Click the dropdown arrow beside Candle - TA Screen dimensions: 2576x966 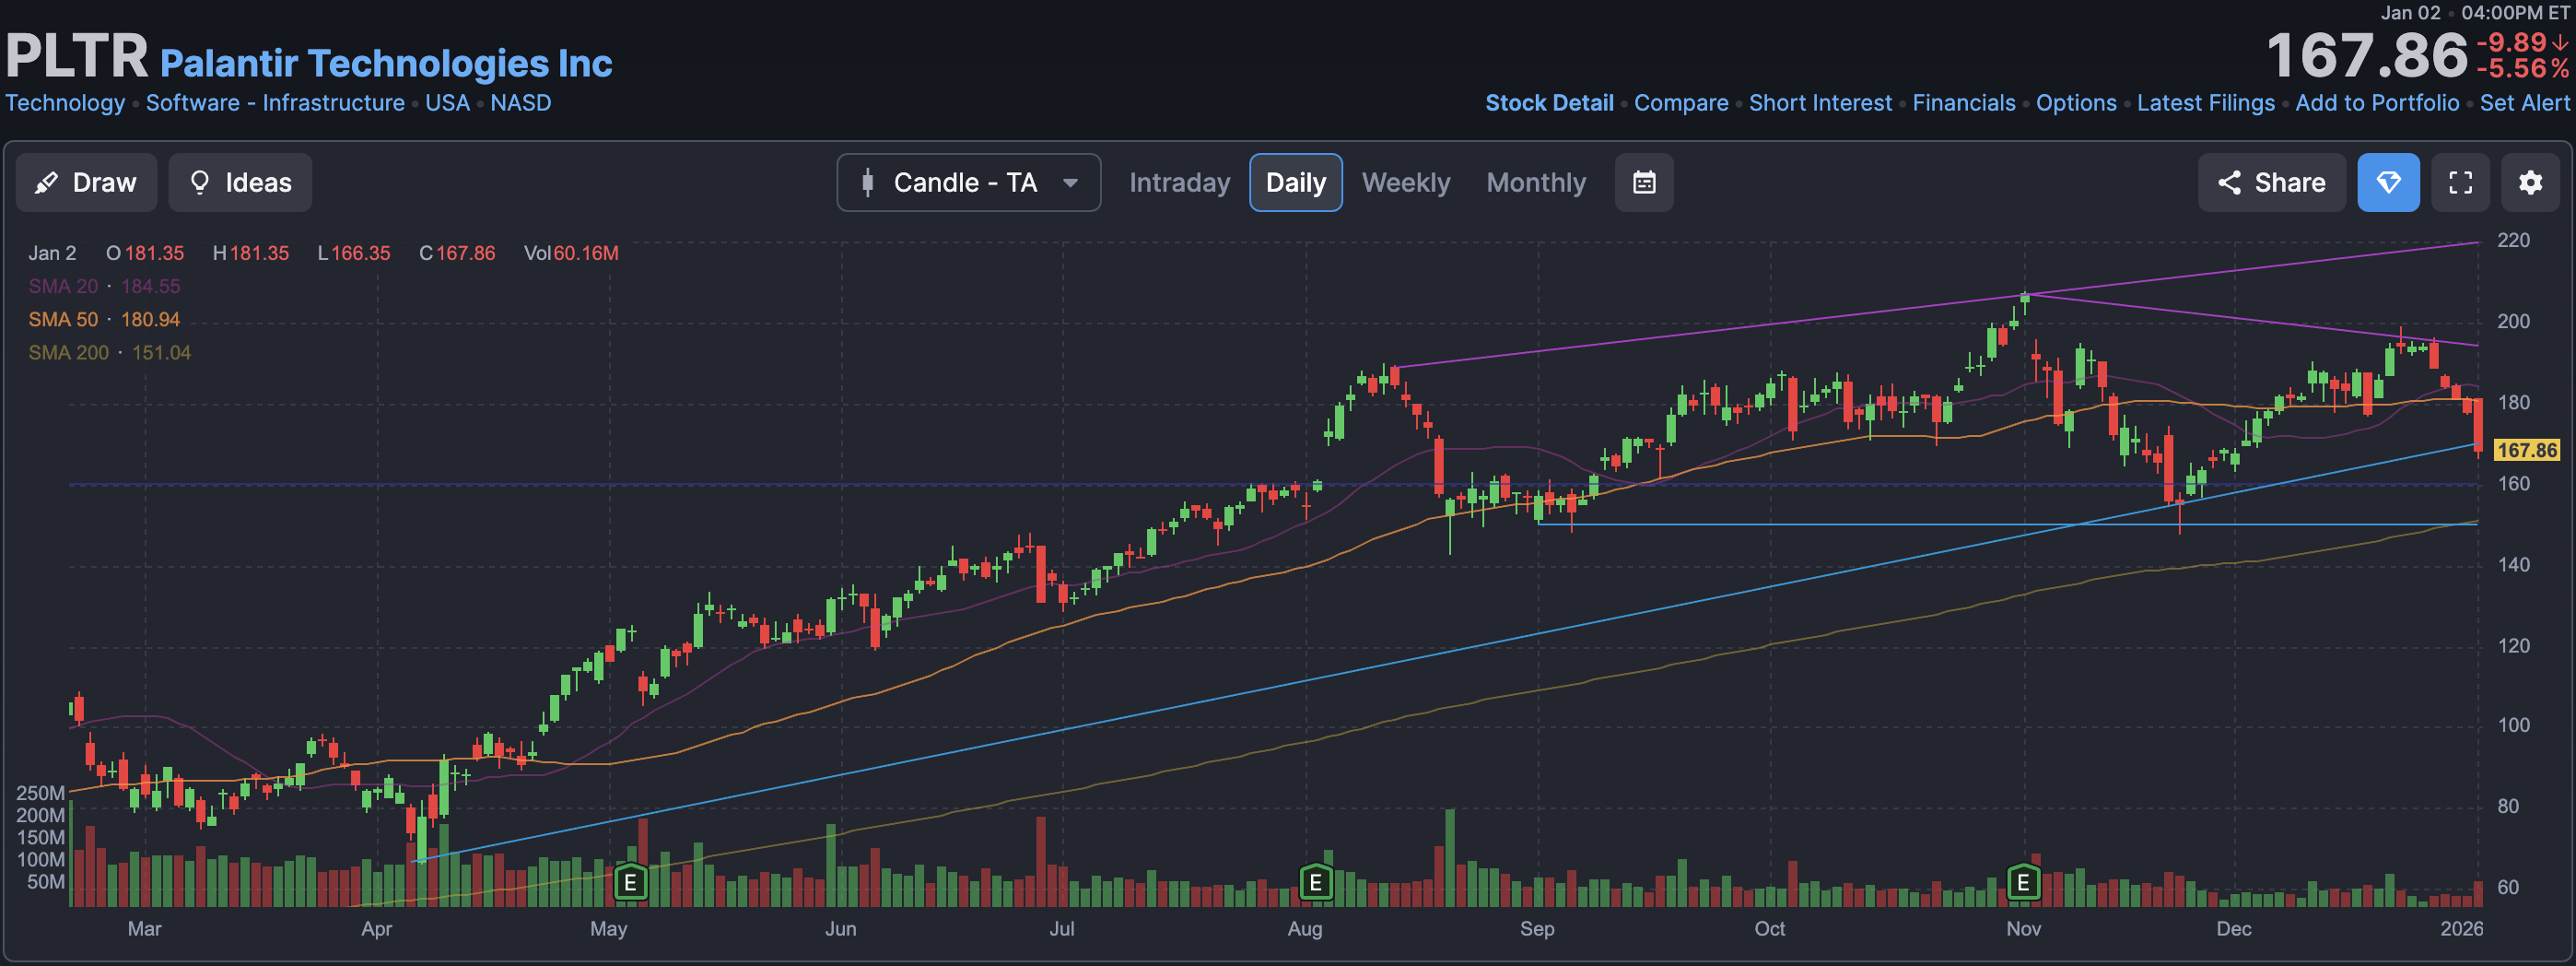point(1070,183)
